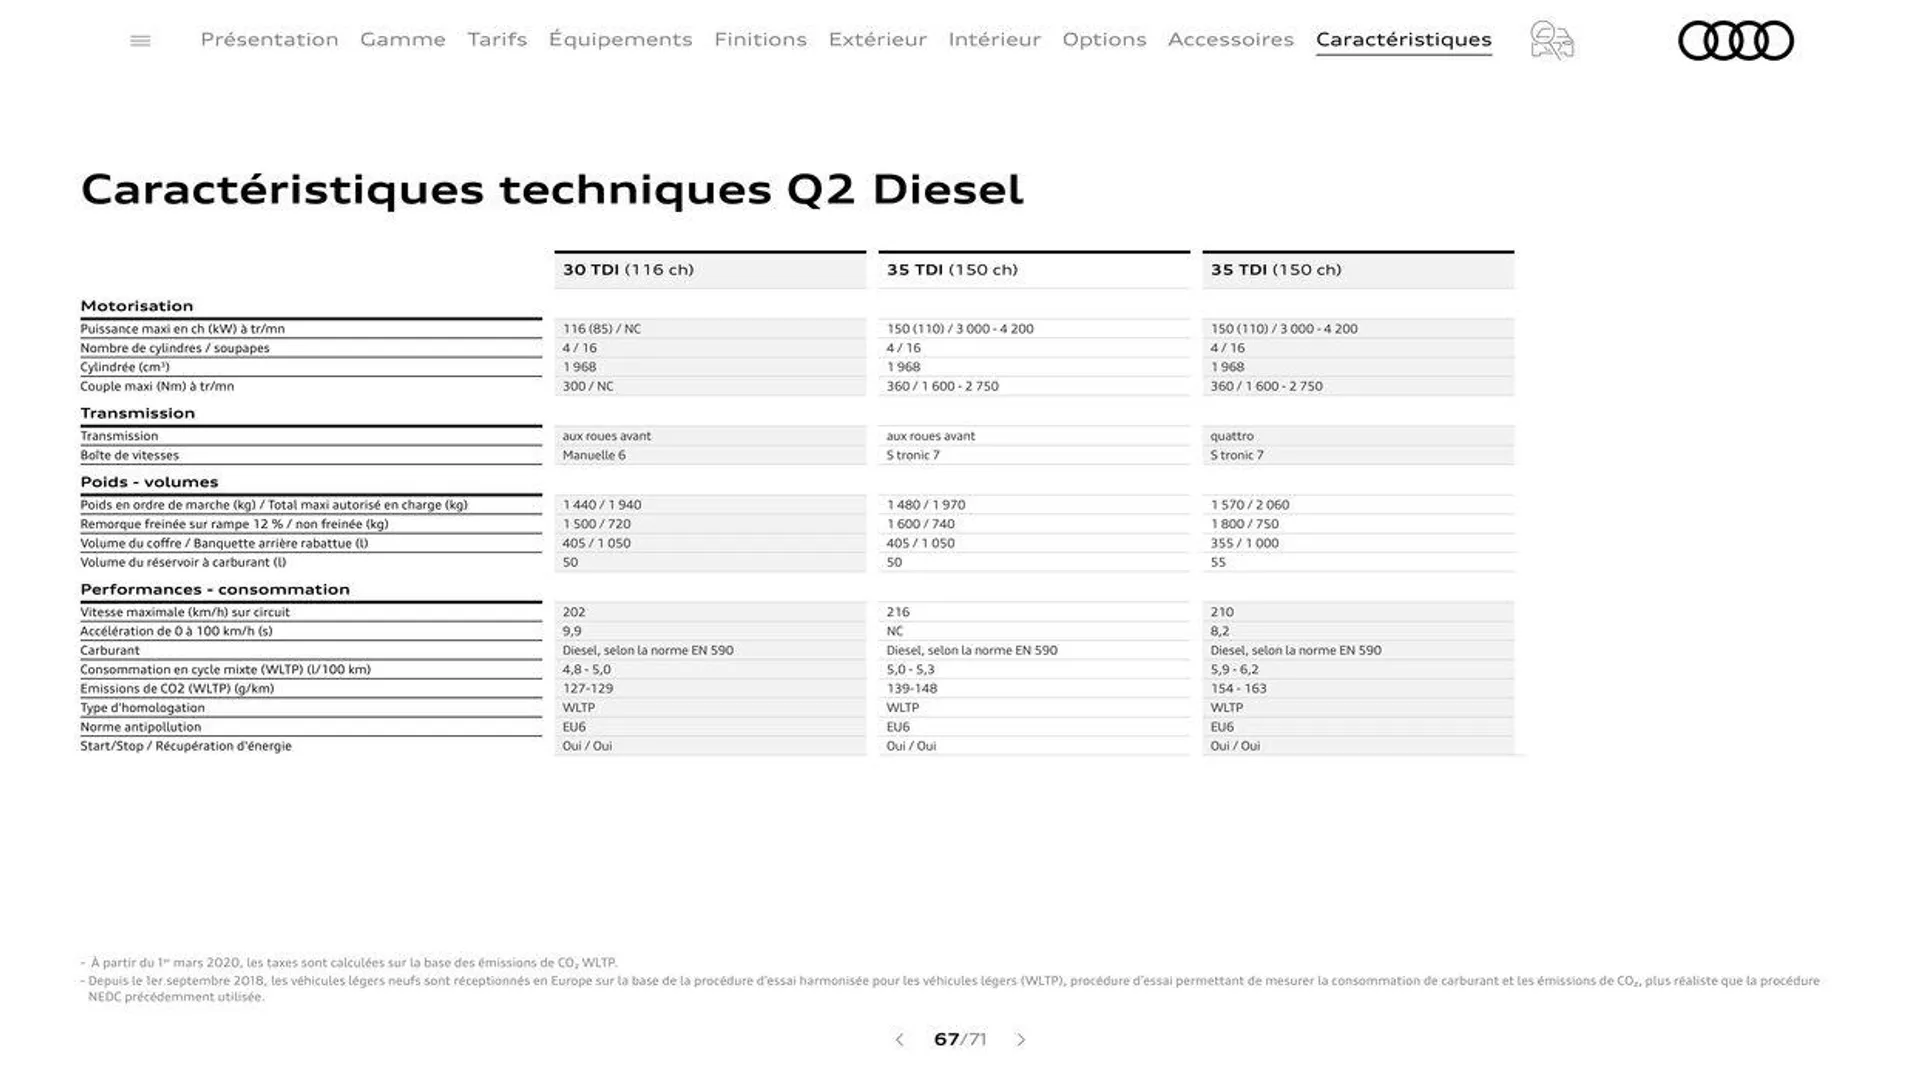
Task: Click 'Start/Stop / Récupération d'énergie' label
Action: (186, 746)
